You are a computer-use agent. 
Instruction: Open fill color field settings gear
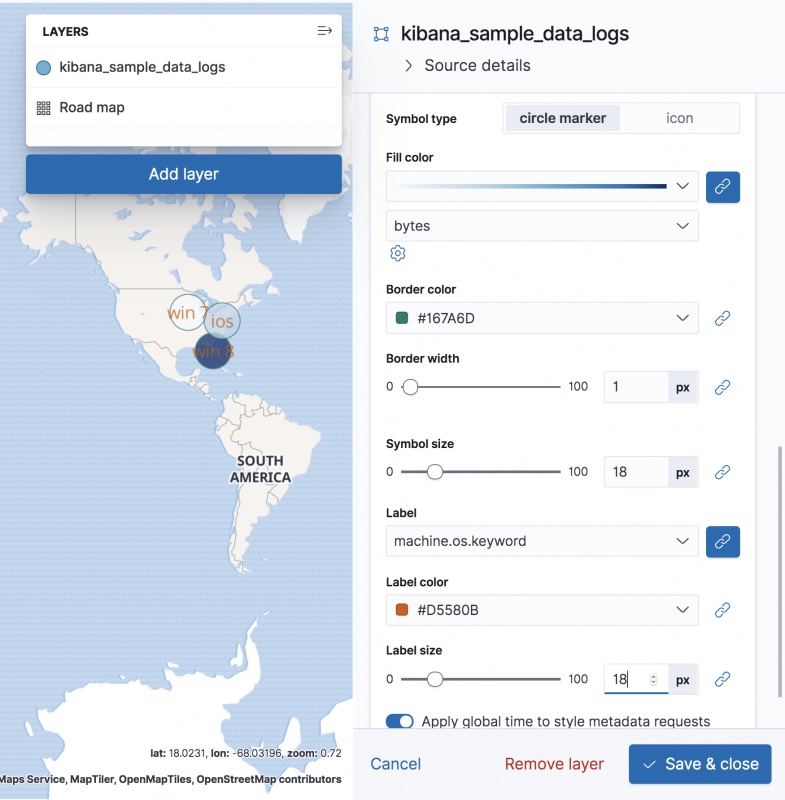point(397,253)
